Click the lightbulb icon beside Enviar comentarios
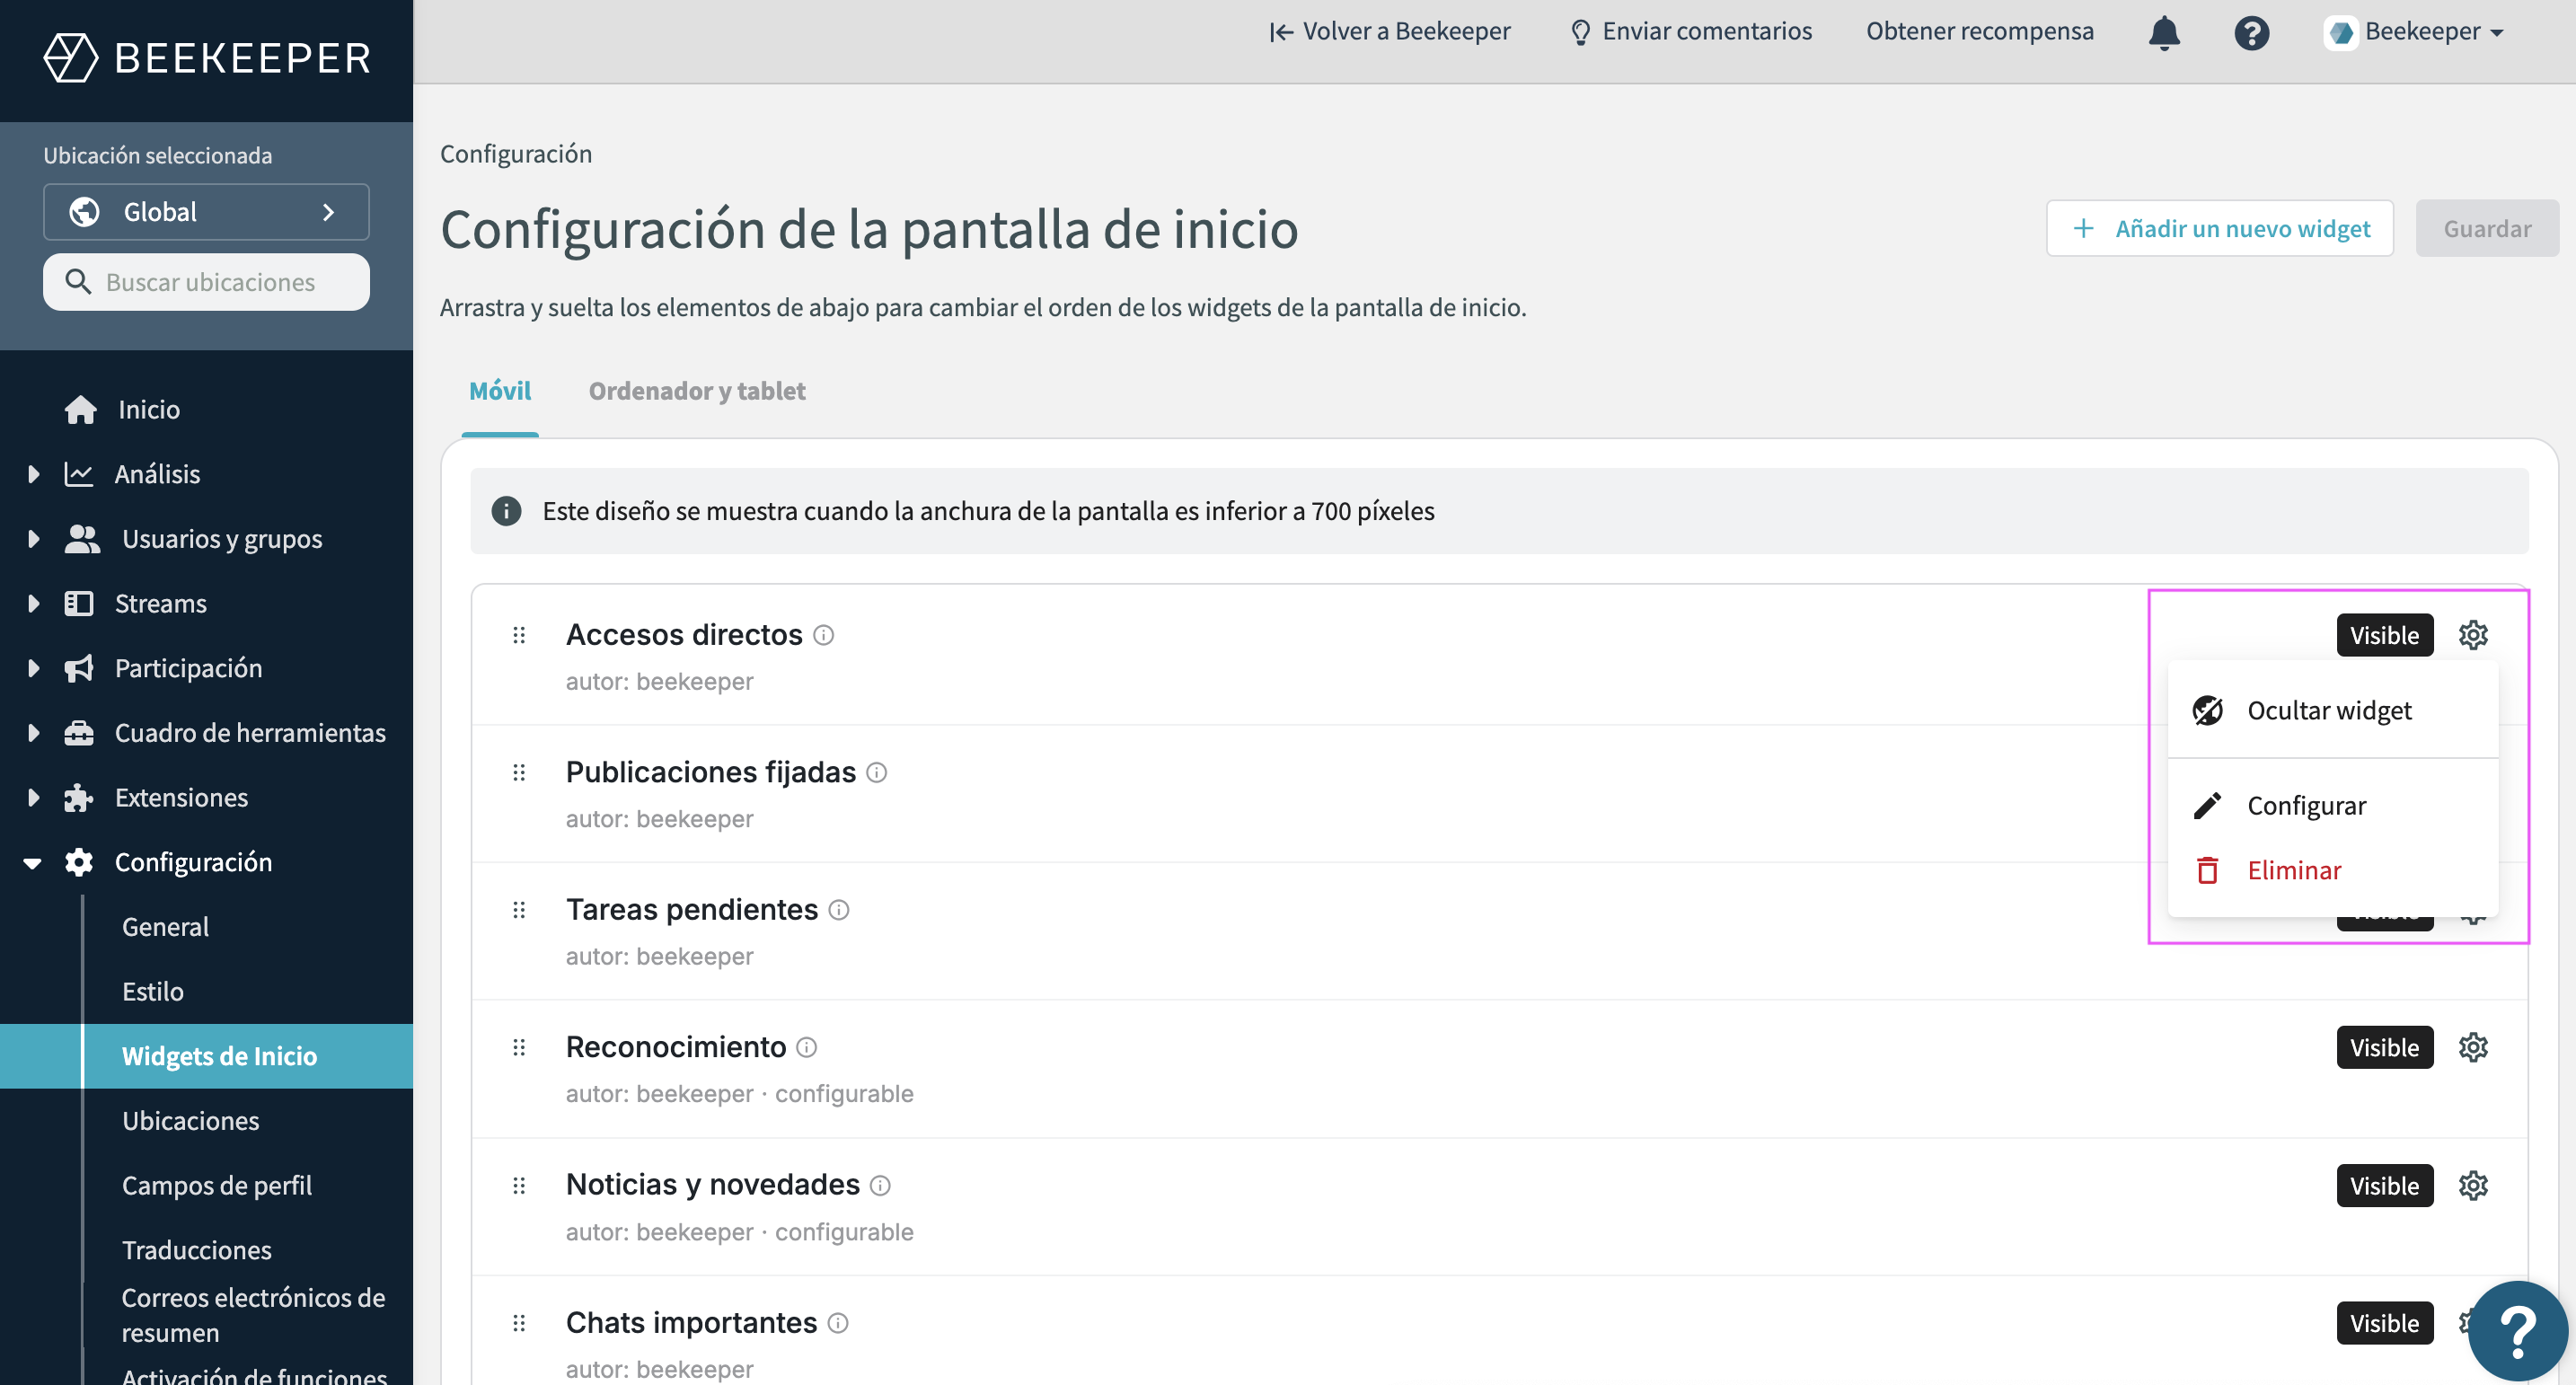Viewport: 2576px width, 1385px height. tap(1580, 32)
